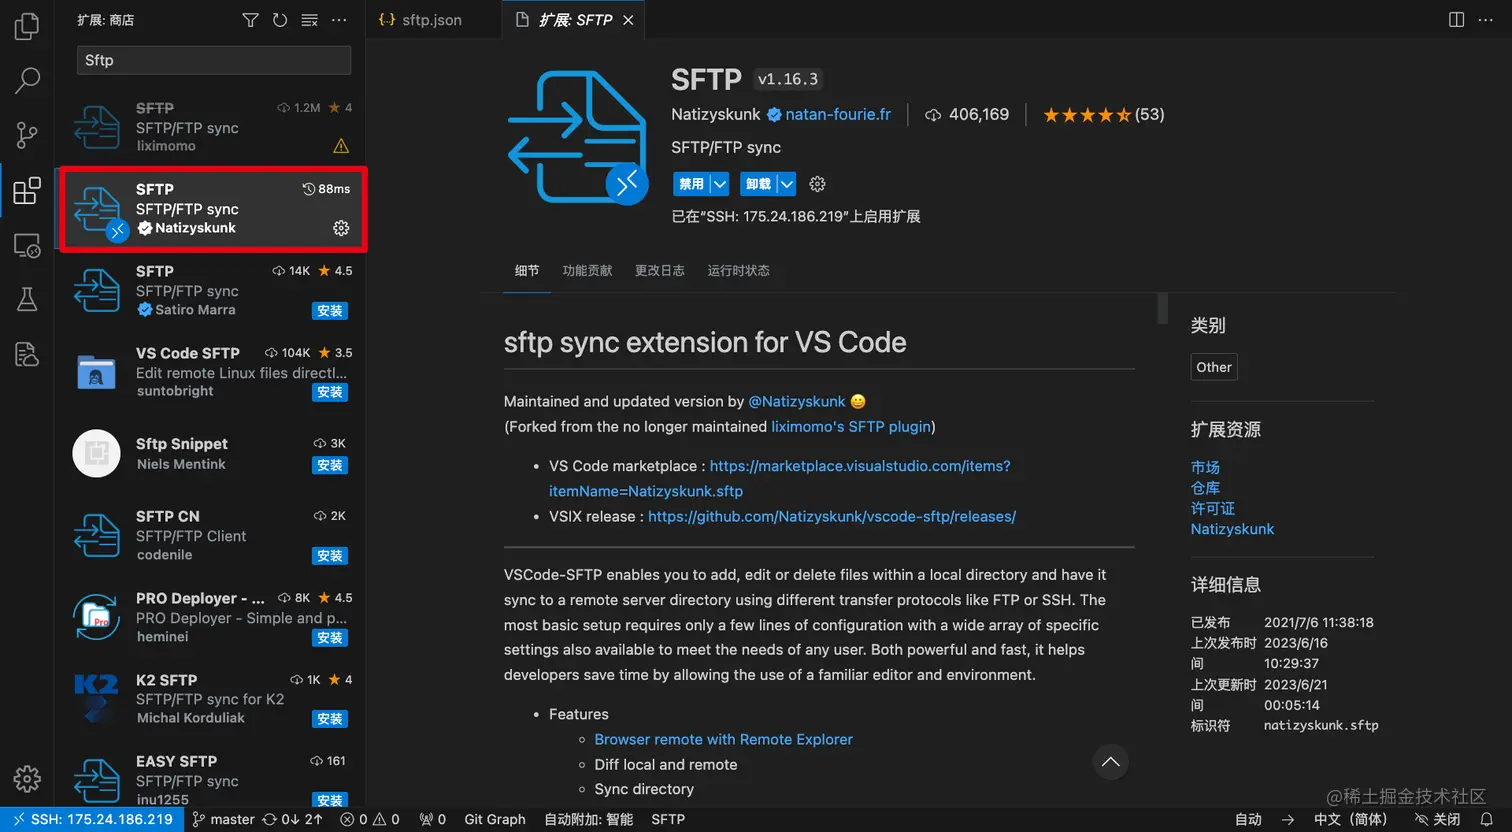Open the SFTP view in activity bar
This screenshot has width=1512, height=832.
[27, 353]
